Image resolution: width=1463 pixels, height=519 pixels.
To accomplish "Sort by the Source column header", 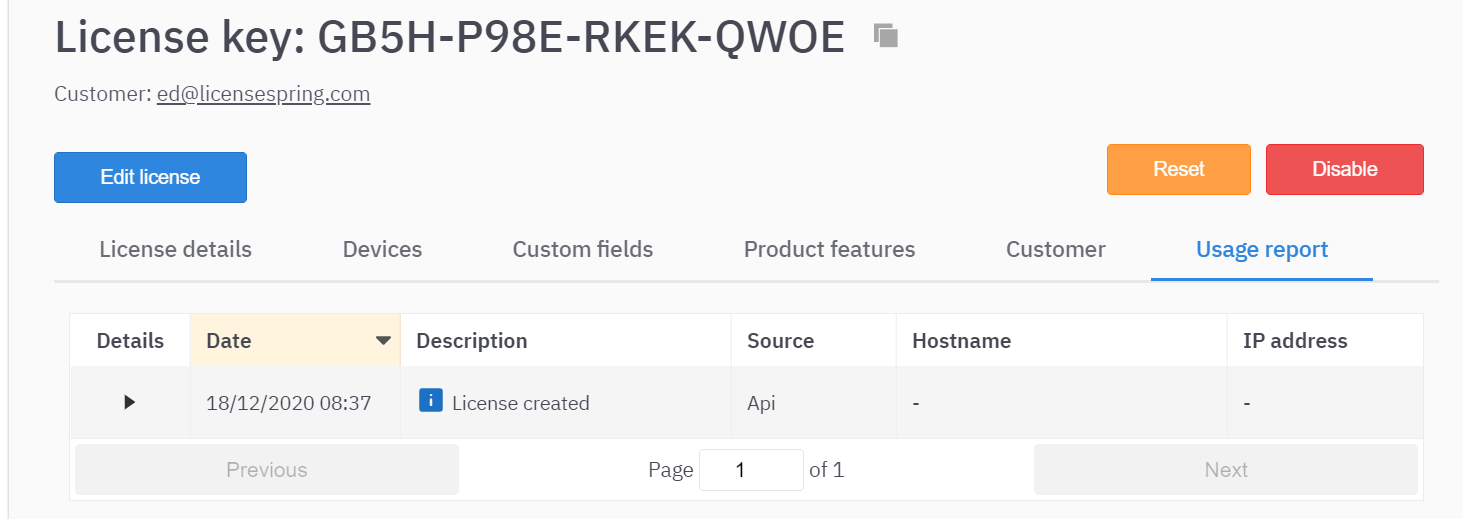I will point(780,341).
